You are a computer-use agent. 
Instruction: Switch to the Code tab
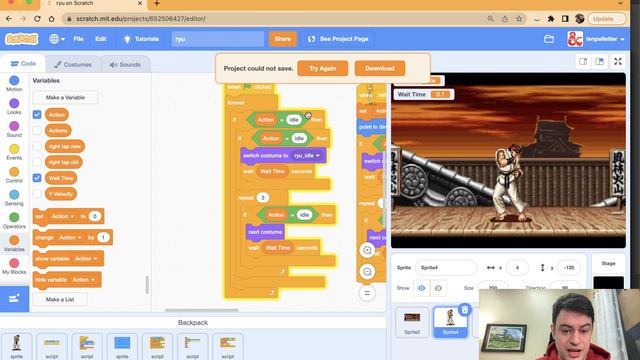[23, 64]
